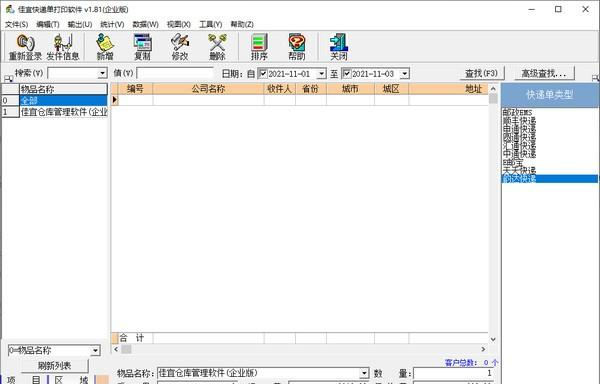Open the 输出(U) menu

point(80,24)
